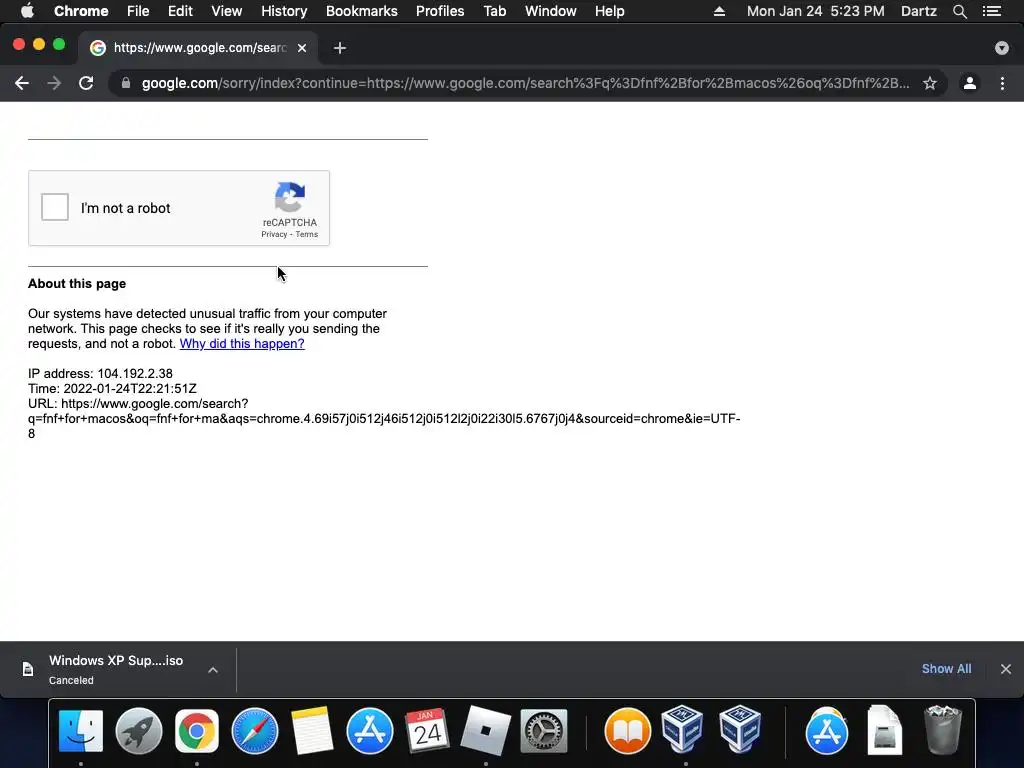
Task: Open the View menu
Action: tap(227, 11)
